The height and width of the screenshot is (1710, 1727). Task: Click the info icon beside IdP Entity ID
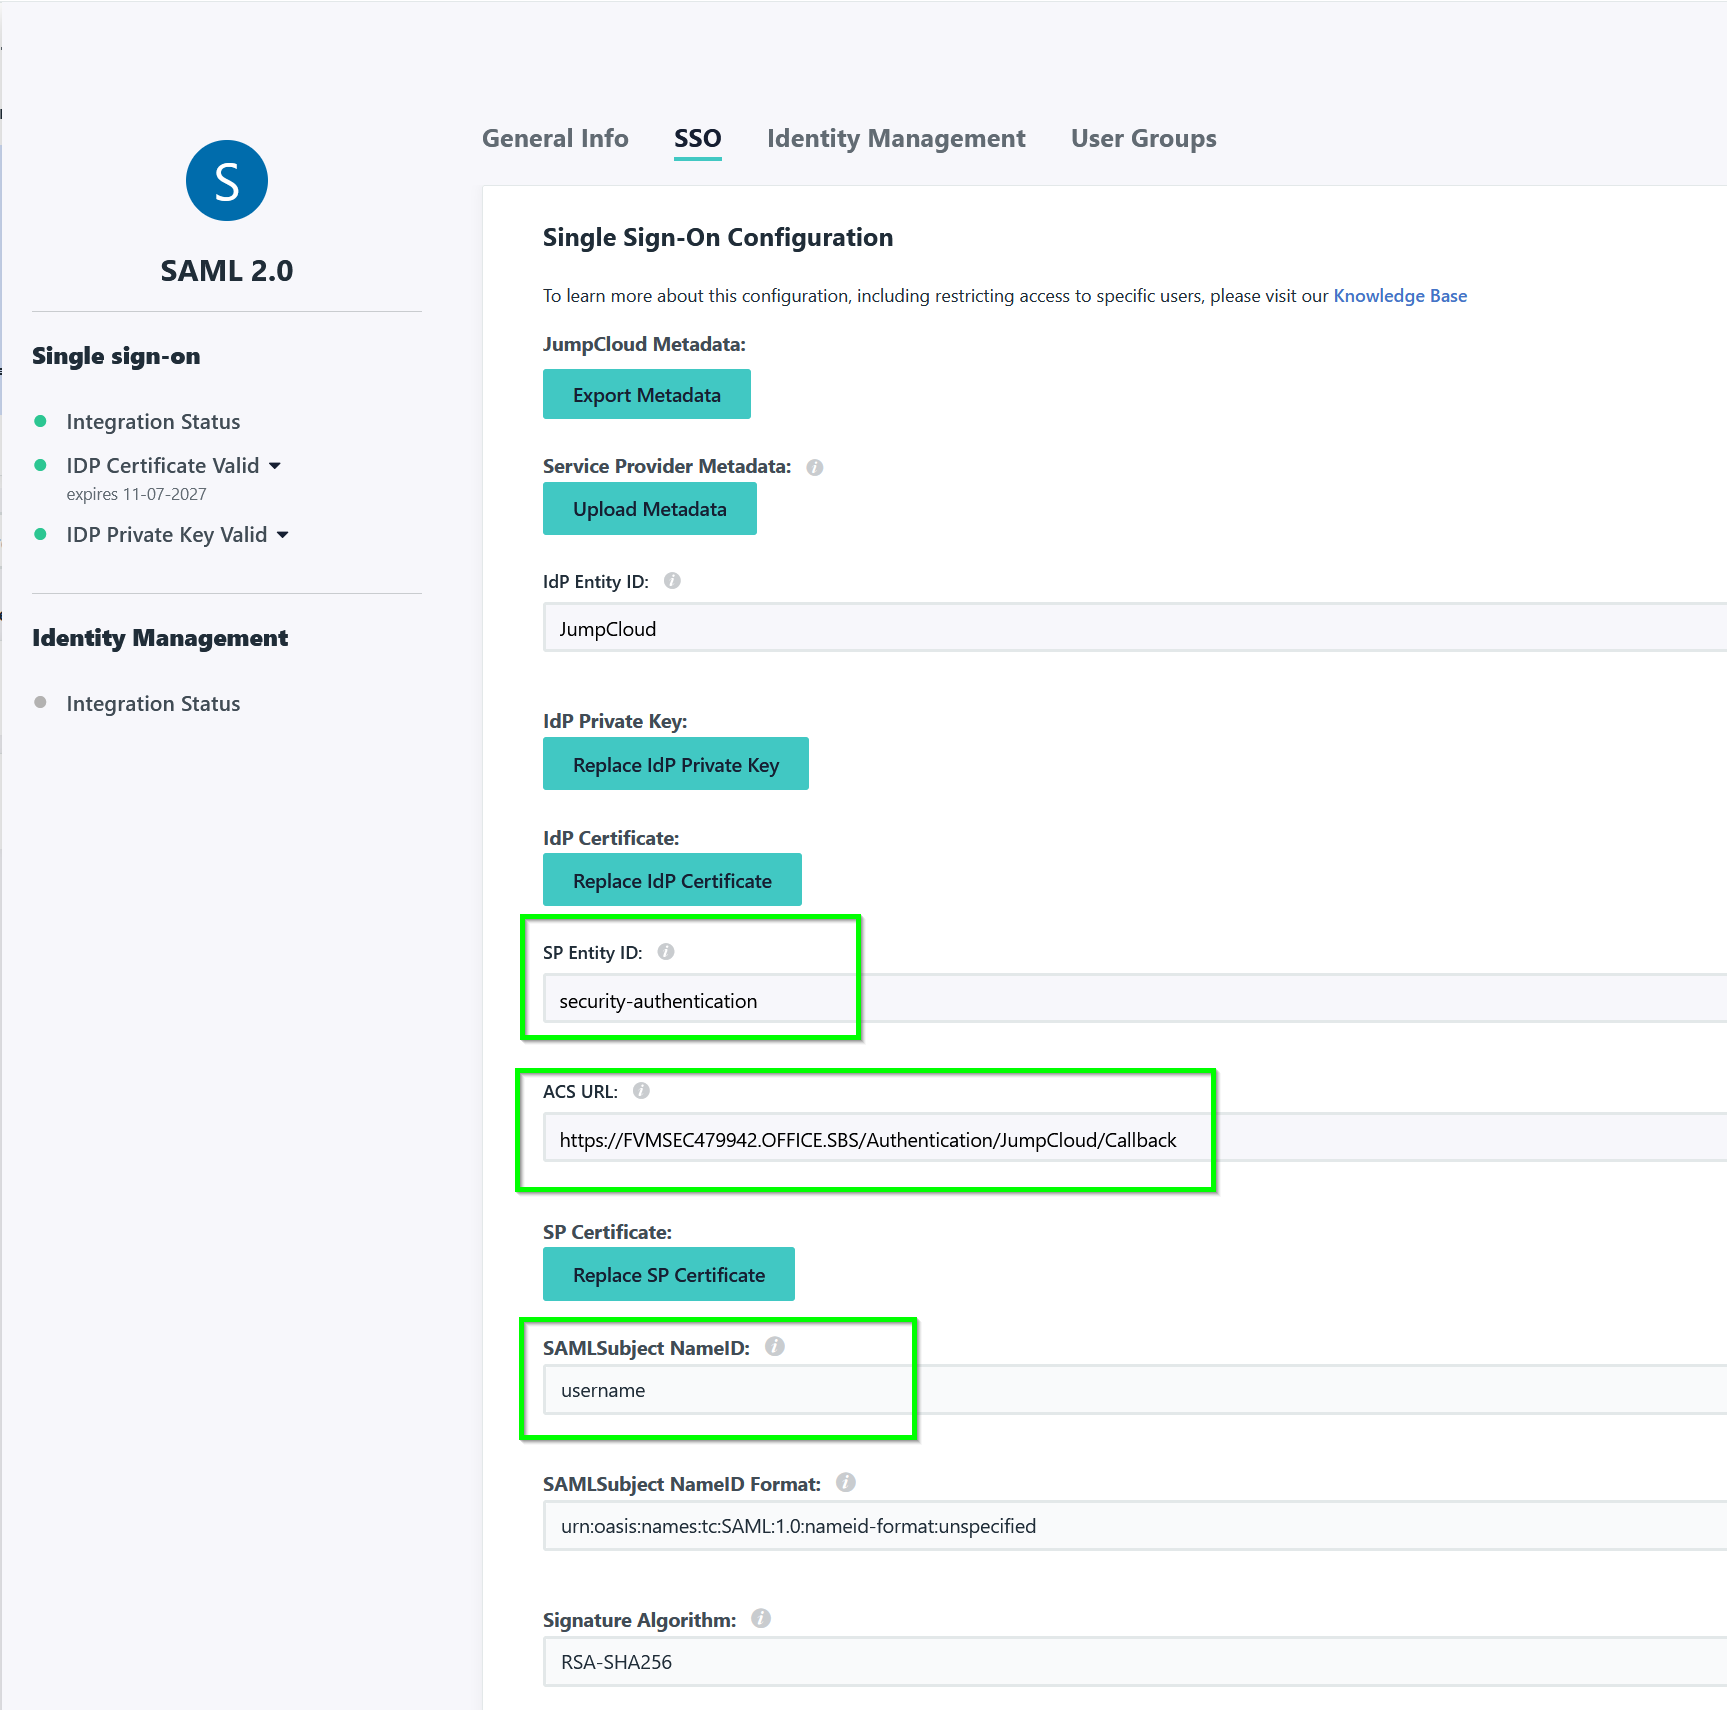point(672,581)
